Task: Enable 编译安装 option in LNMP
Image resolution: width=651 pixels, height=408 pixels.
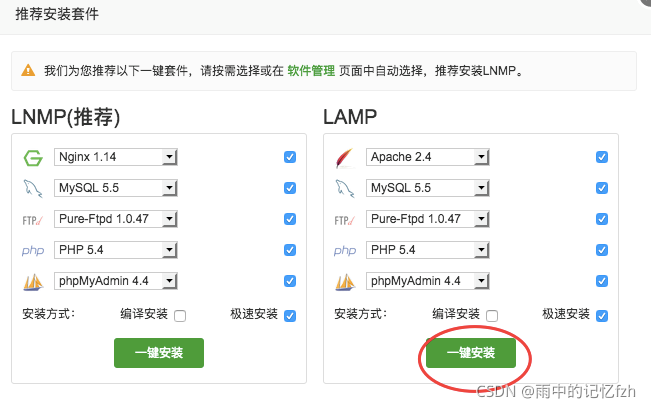Action: [x=180, y=316]
